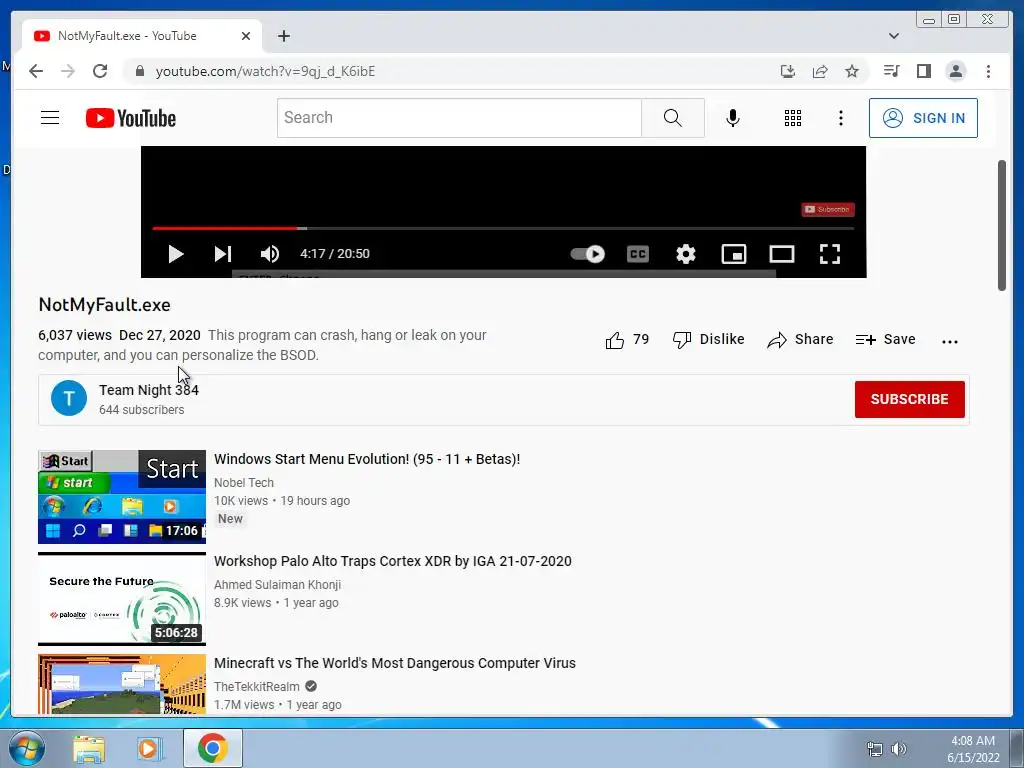This screenshot has height=768, width=1024.
Task: Share the NotMyFault.exe video
Action: click(801, 340)
